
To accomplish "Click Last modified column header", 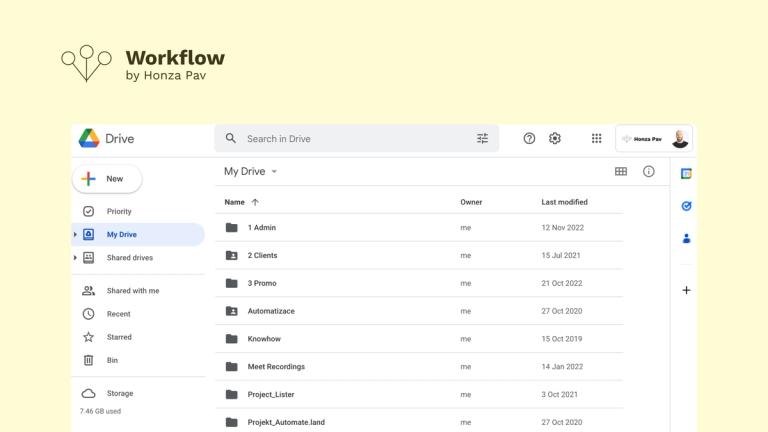I will (x=564, y=202).
